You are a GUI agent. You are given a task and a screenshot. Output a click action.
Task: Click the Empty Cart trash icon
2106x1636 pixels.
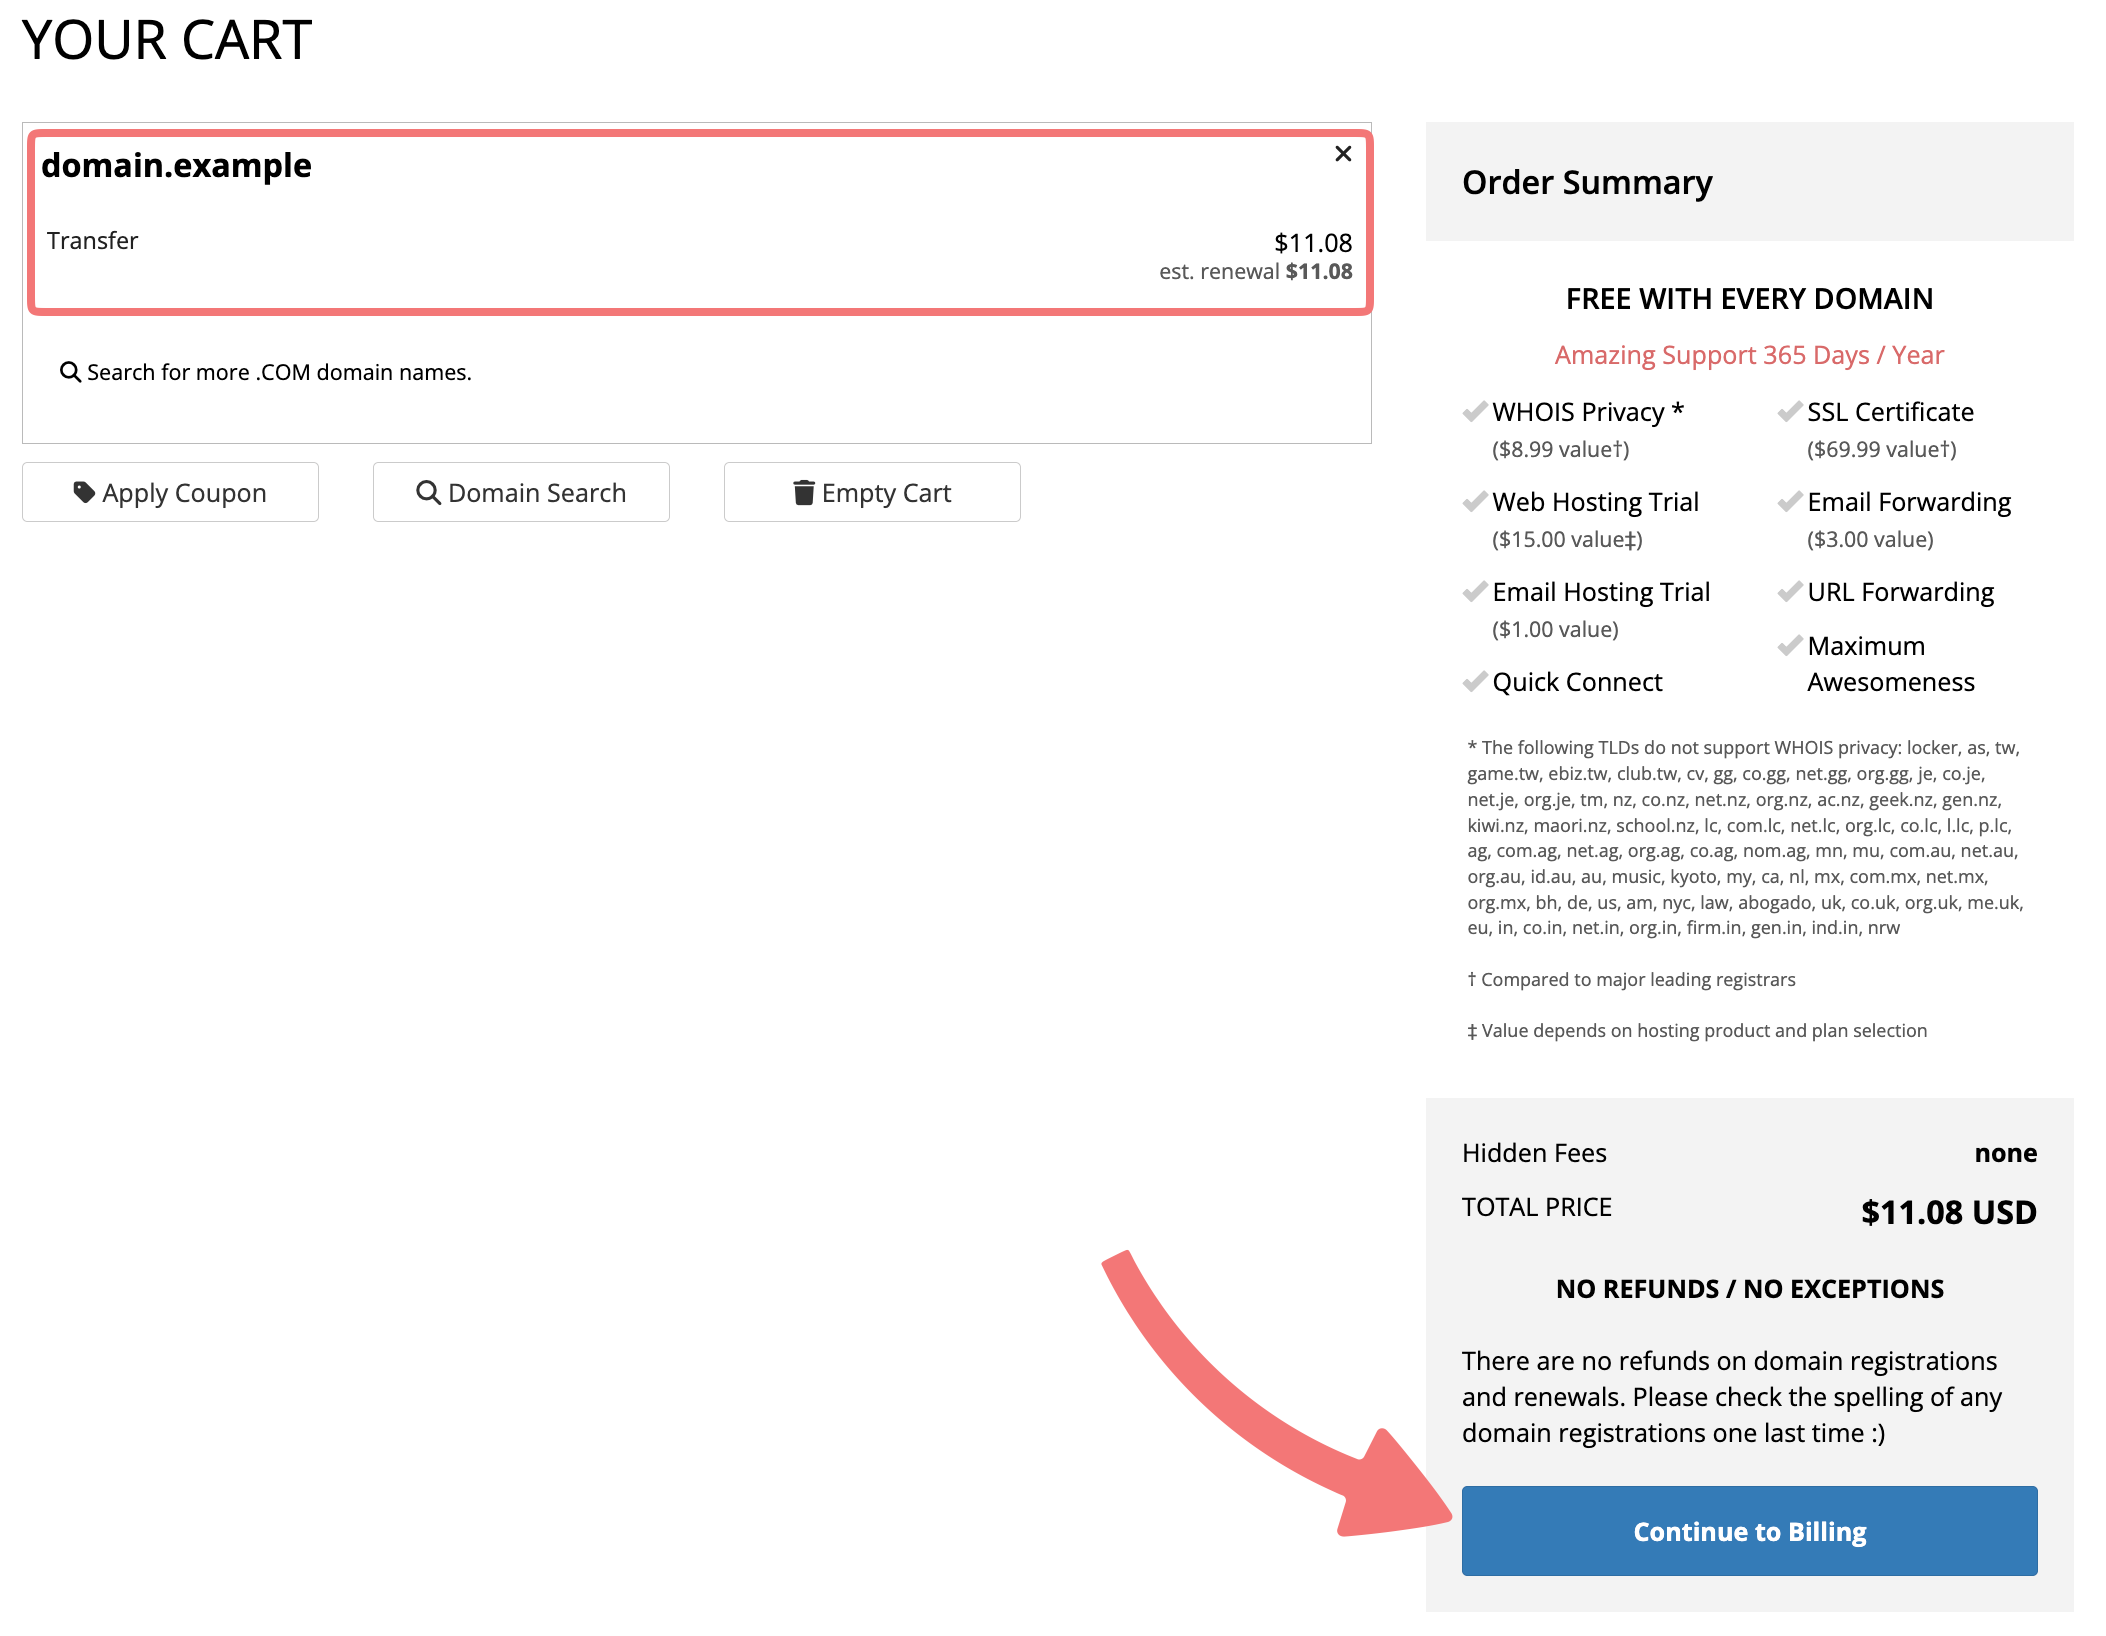(x=803, y=492)
